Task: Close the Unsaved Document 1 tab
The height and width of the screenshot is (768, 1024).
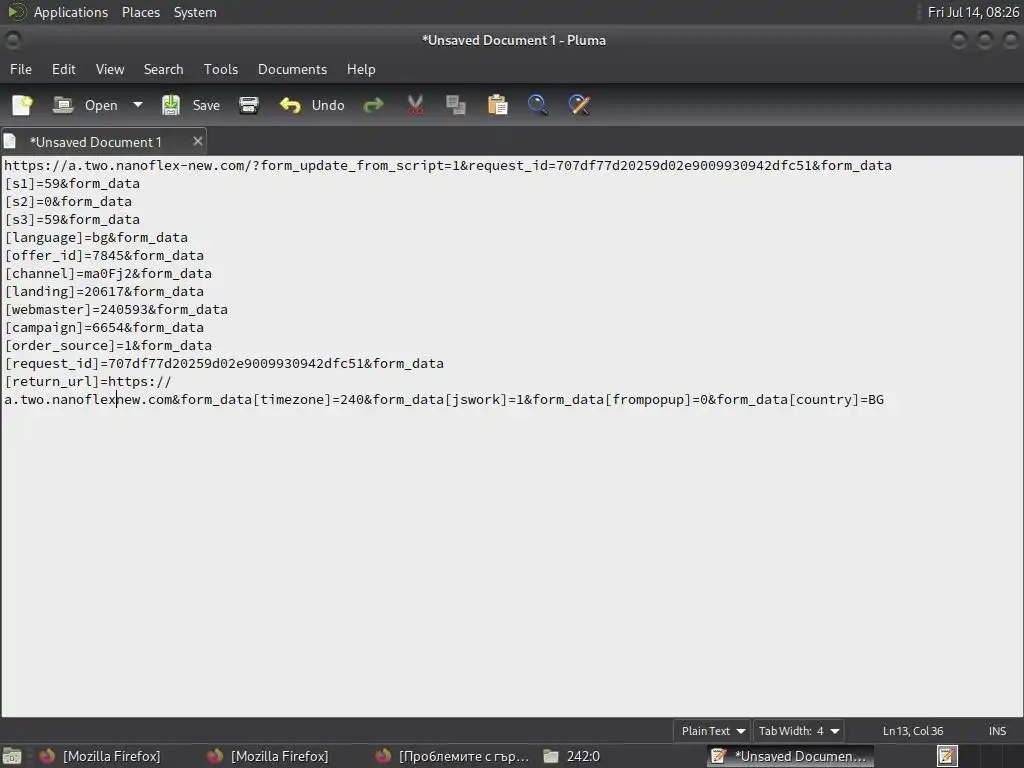Action: pos(198,141)
